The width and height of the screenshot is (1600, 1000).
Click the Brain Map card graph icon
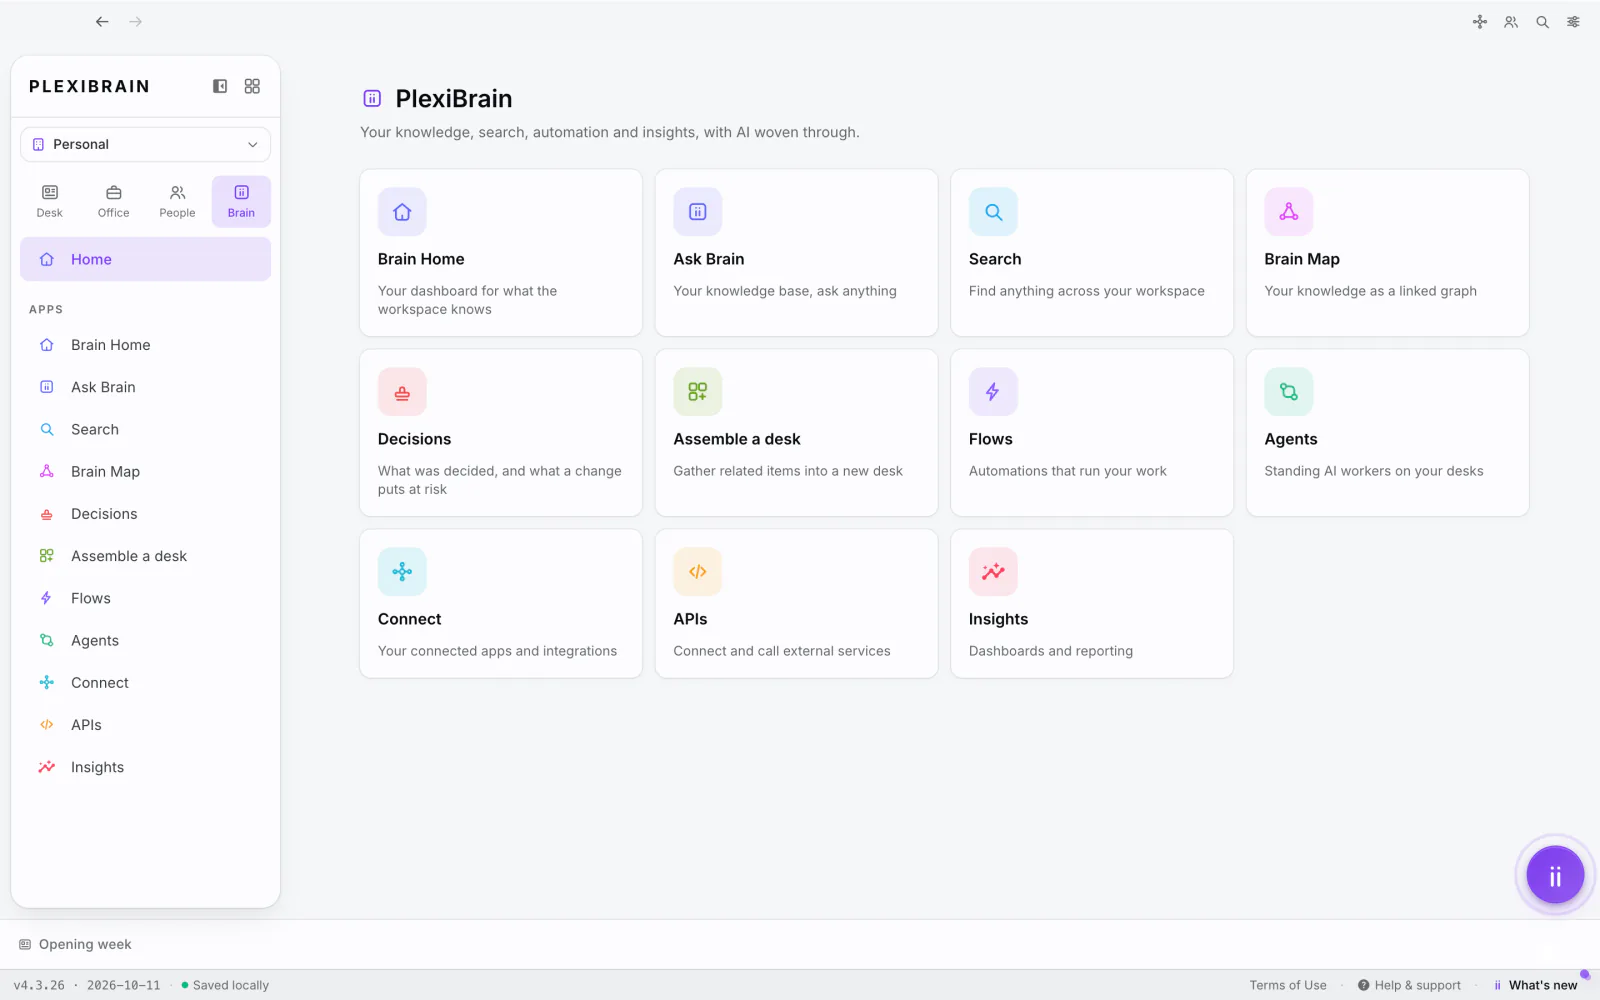(1289, 212)
